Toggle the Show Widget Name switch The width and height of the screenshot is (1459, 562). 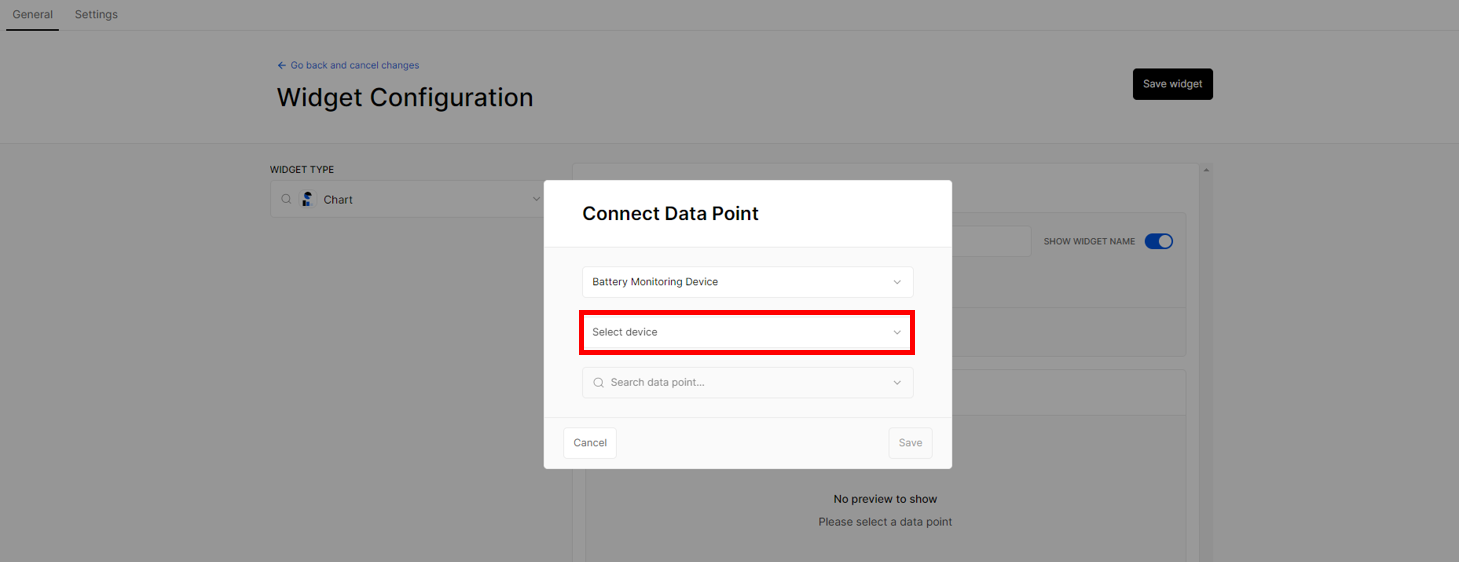coord(1159,241)
